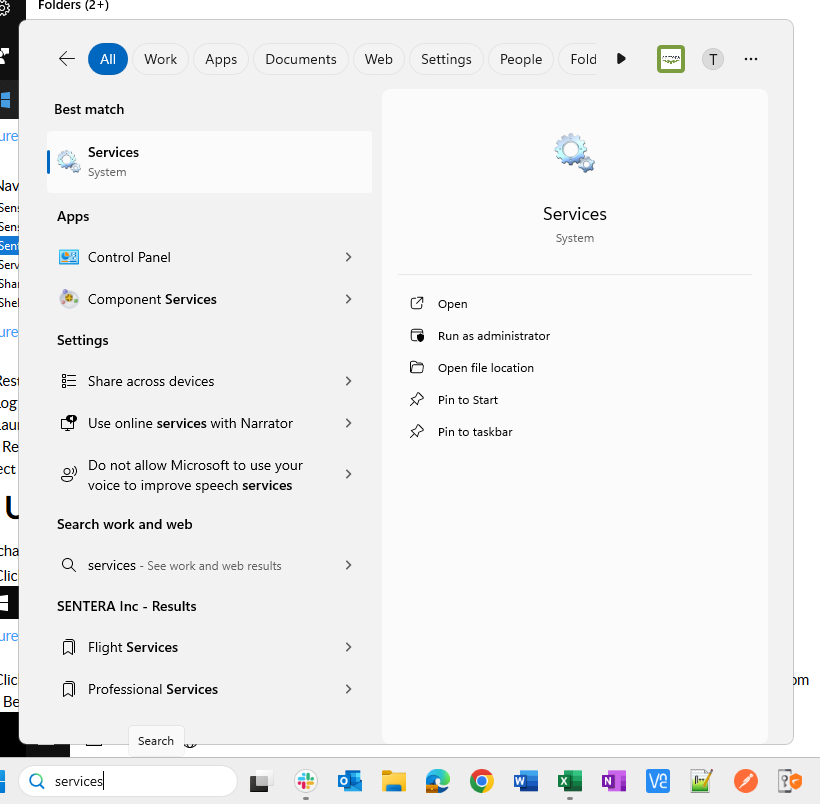Image resolution: width=820 pixels, height=804 pixels.
Task: Open Excel from the taskbar
Action: pyautogui.click(x=570, y=781)
